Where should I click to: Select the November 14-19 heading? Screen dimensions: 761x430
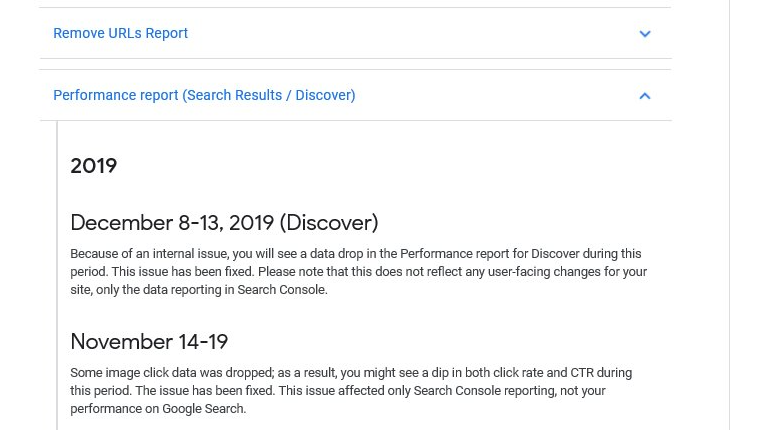[x=149, y=342]
